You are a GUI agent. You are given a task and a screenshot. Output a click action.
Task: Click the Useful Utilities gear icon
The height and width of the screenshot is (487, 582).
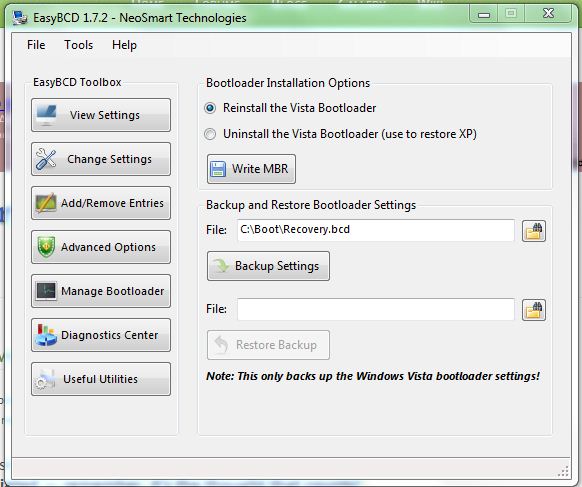tap(45, 379)
